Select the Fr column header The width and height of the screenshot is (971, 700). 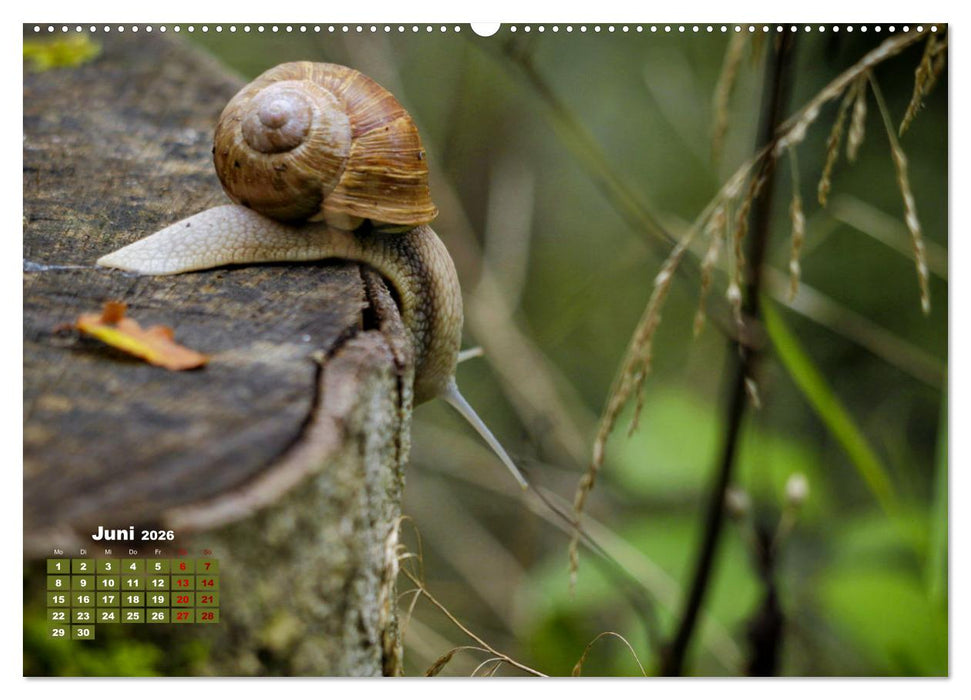[x=158, y=552]
